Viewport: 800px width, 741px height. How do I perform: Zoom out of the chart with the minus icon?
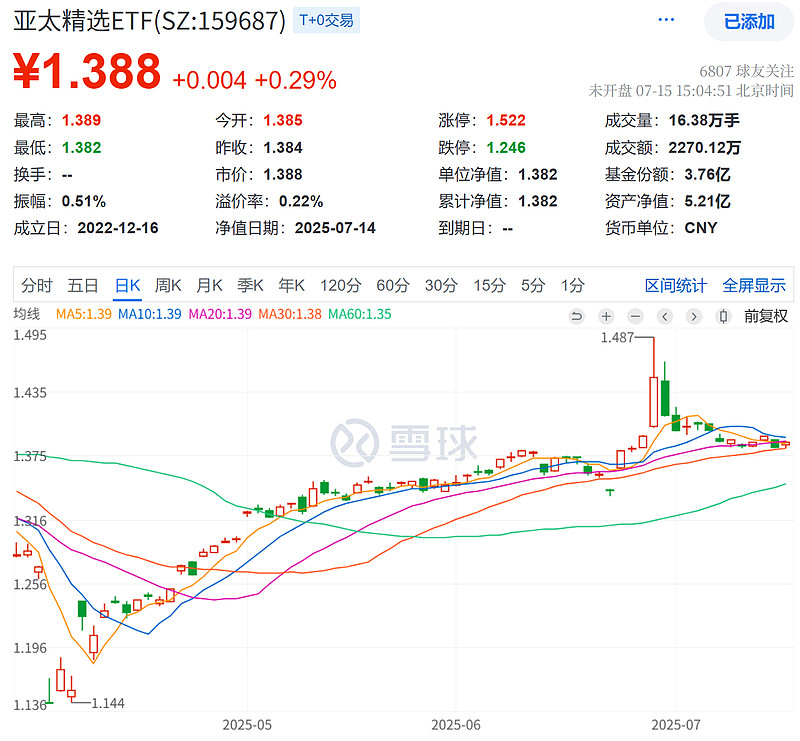[x=634, y=316]
